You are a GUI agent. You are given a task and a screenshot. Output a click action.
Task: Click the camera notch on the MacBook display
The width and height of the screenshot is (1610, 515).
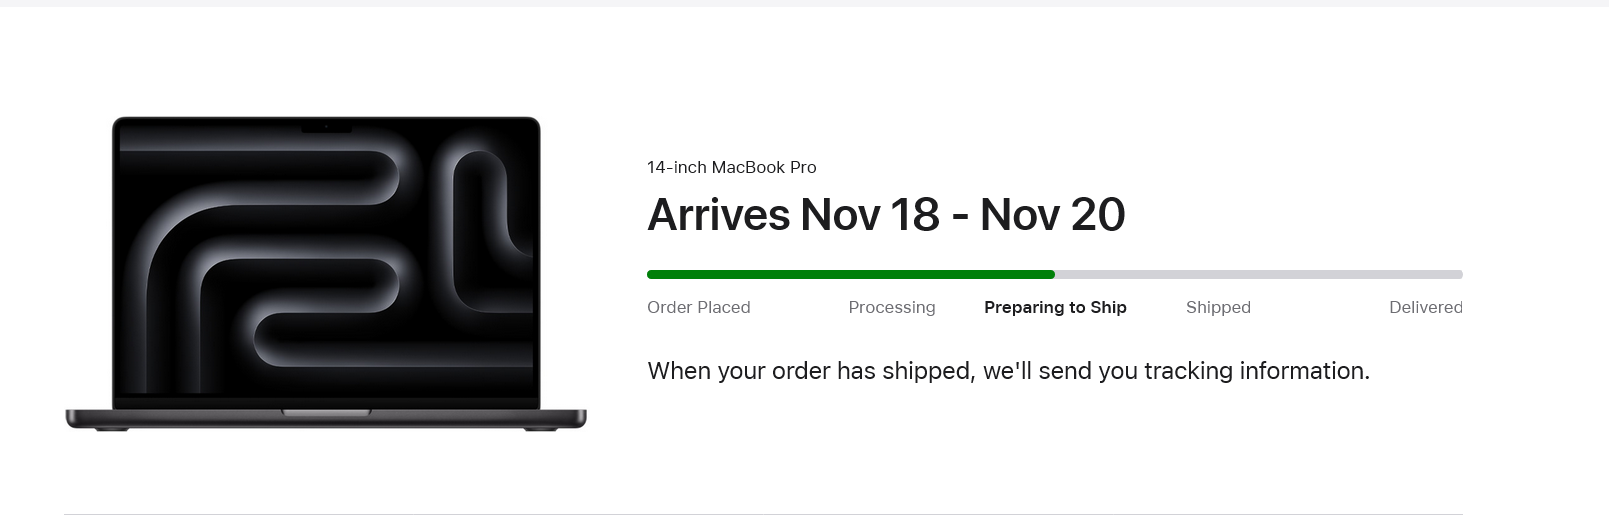(326, 127)
